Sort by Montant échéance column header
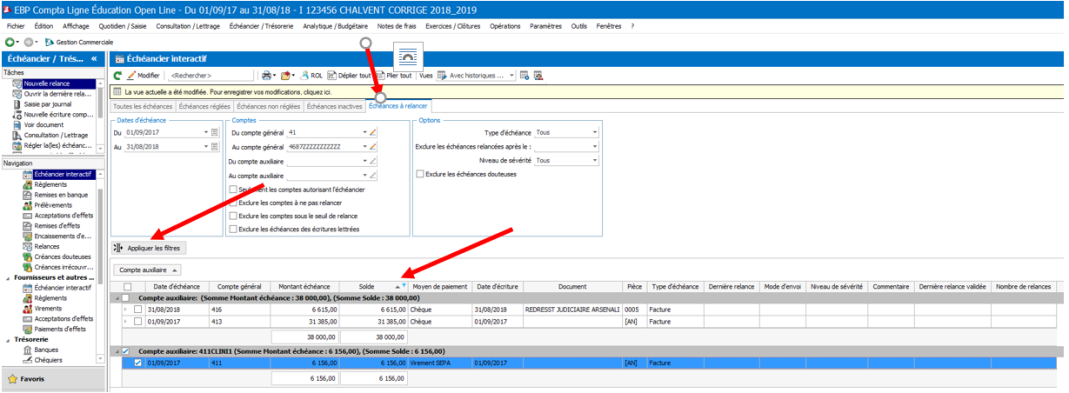The width and height of the screenshot is (1069, 393). click(305, 287)
